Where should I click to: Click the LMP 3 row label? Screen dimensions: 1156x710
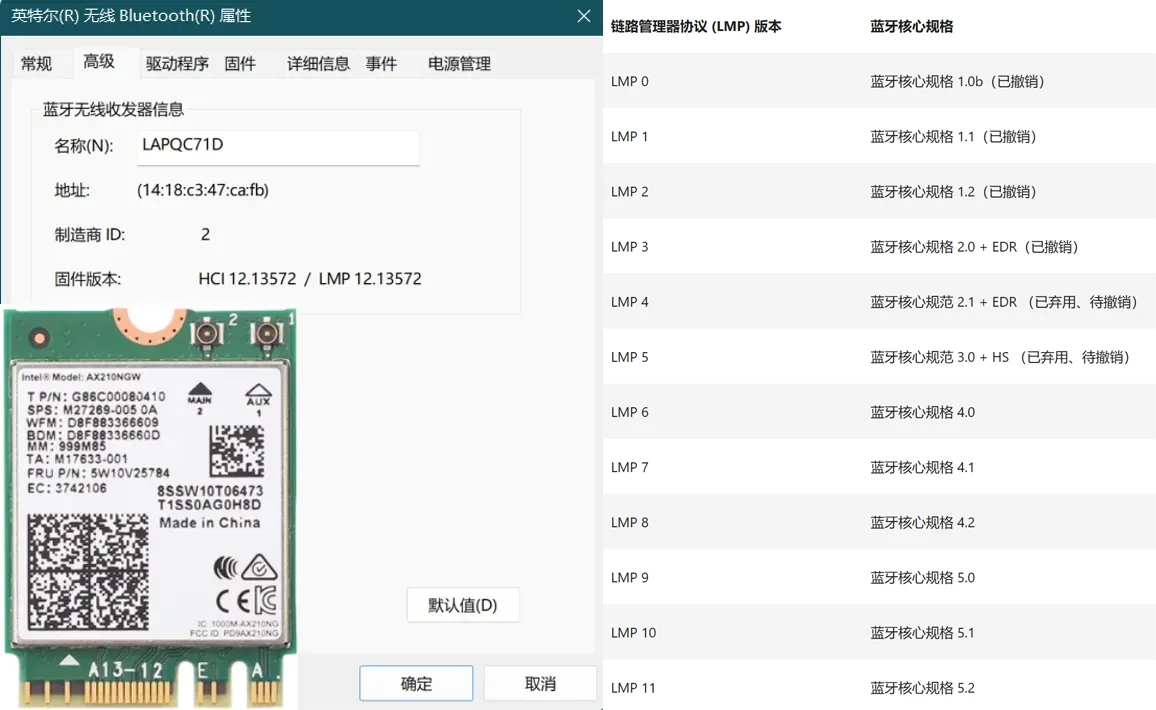point(630,247)
